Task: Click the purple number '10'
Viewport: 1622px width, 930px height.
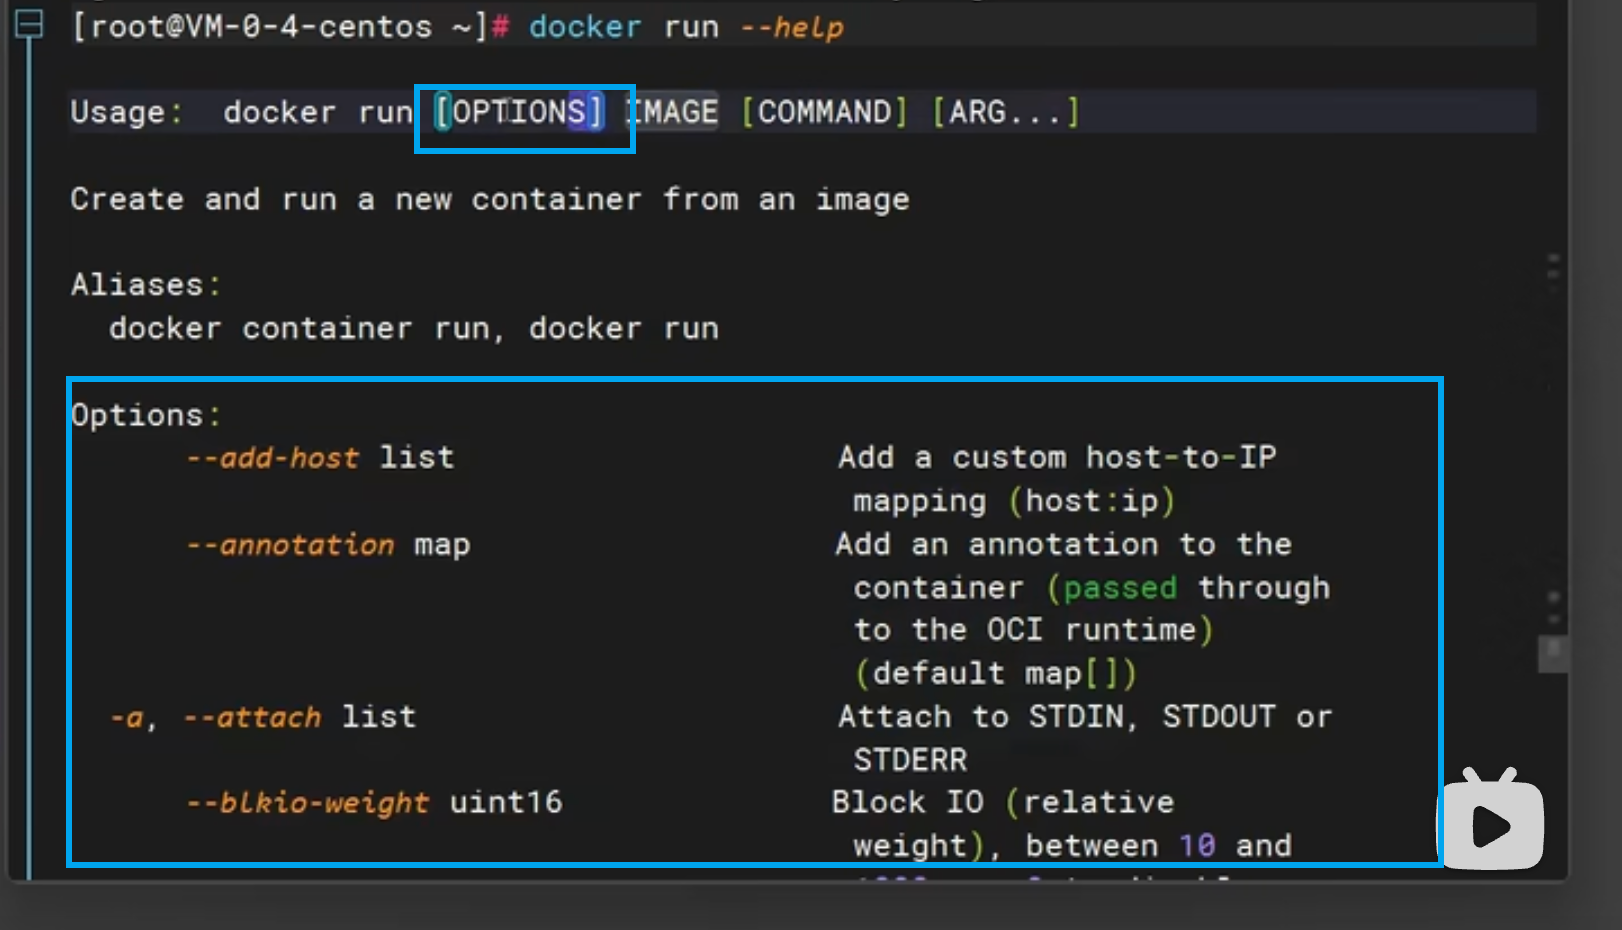Action: pyautogui.click(x=1197, y=846)
